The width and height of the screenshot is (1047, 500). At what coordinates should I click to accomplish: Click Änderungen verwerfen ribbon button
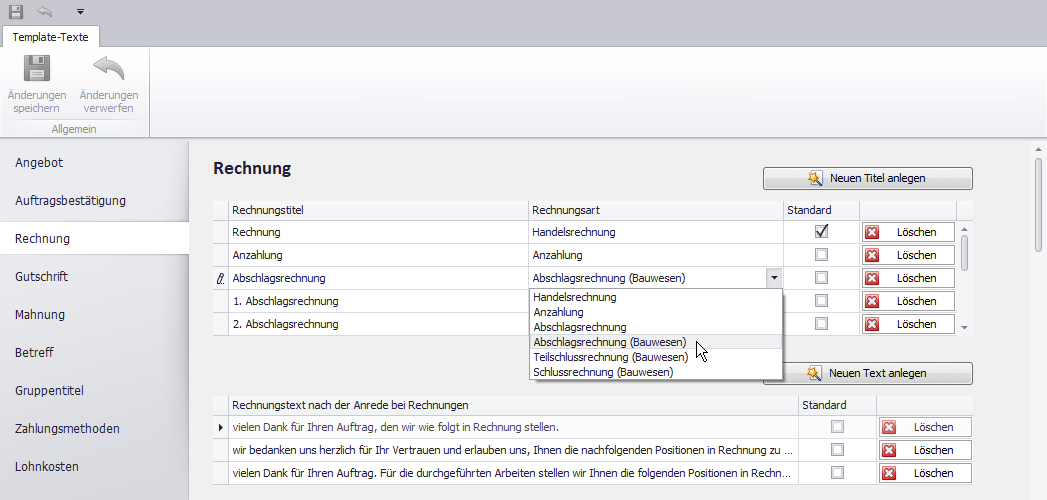coord(108,85)
